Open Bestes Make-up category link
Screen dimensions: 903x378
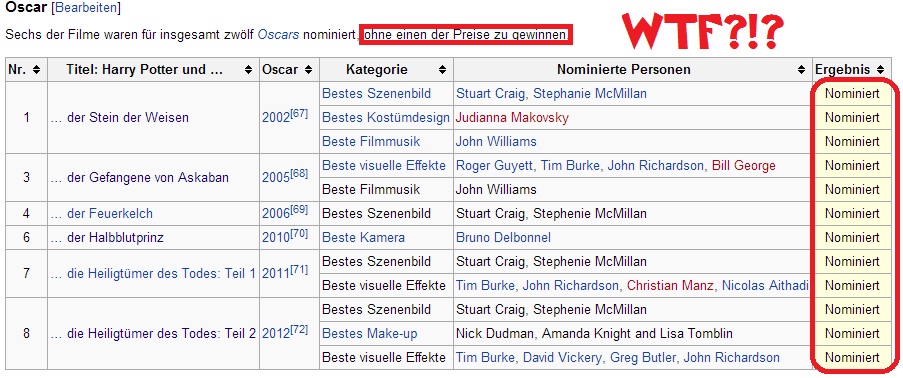(370, 334)
